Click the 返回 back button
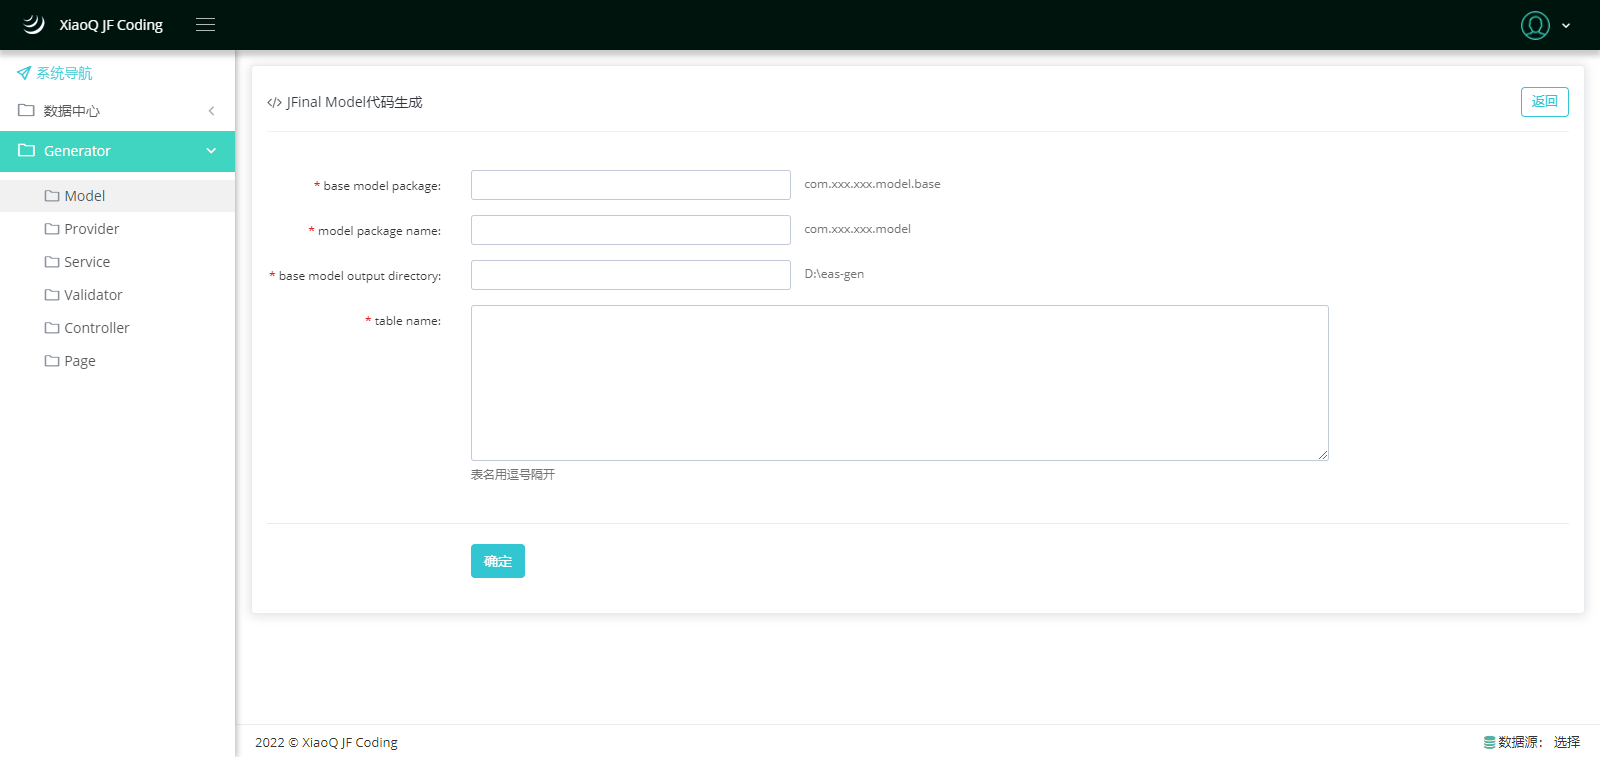Image resolution: width=1600 pixels, height=757 pixels. (1544, 102)
